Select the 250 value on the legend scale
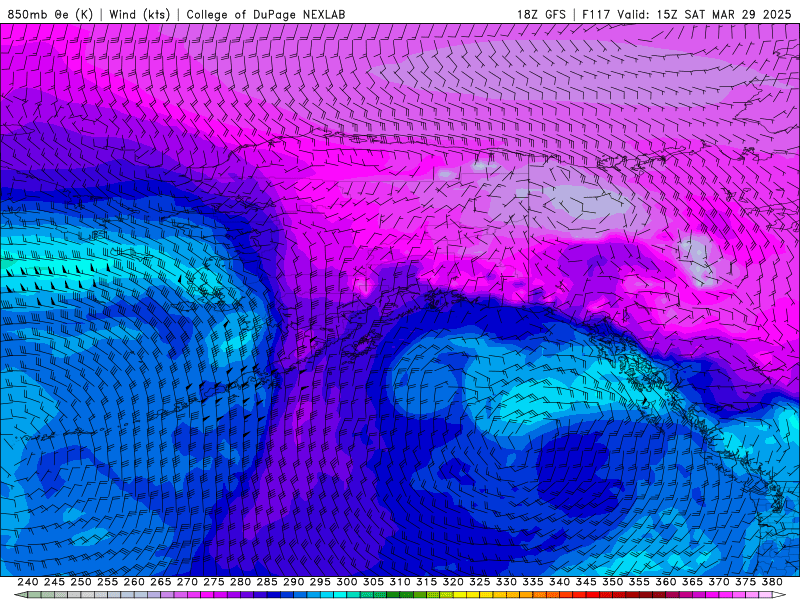The width and height of the screenshot is (800, 600). click(x=81, y=582)
